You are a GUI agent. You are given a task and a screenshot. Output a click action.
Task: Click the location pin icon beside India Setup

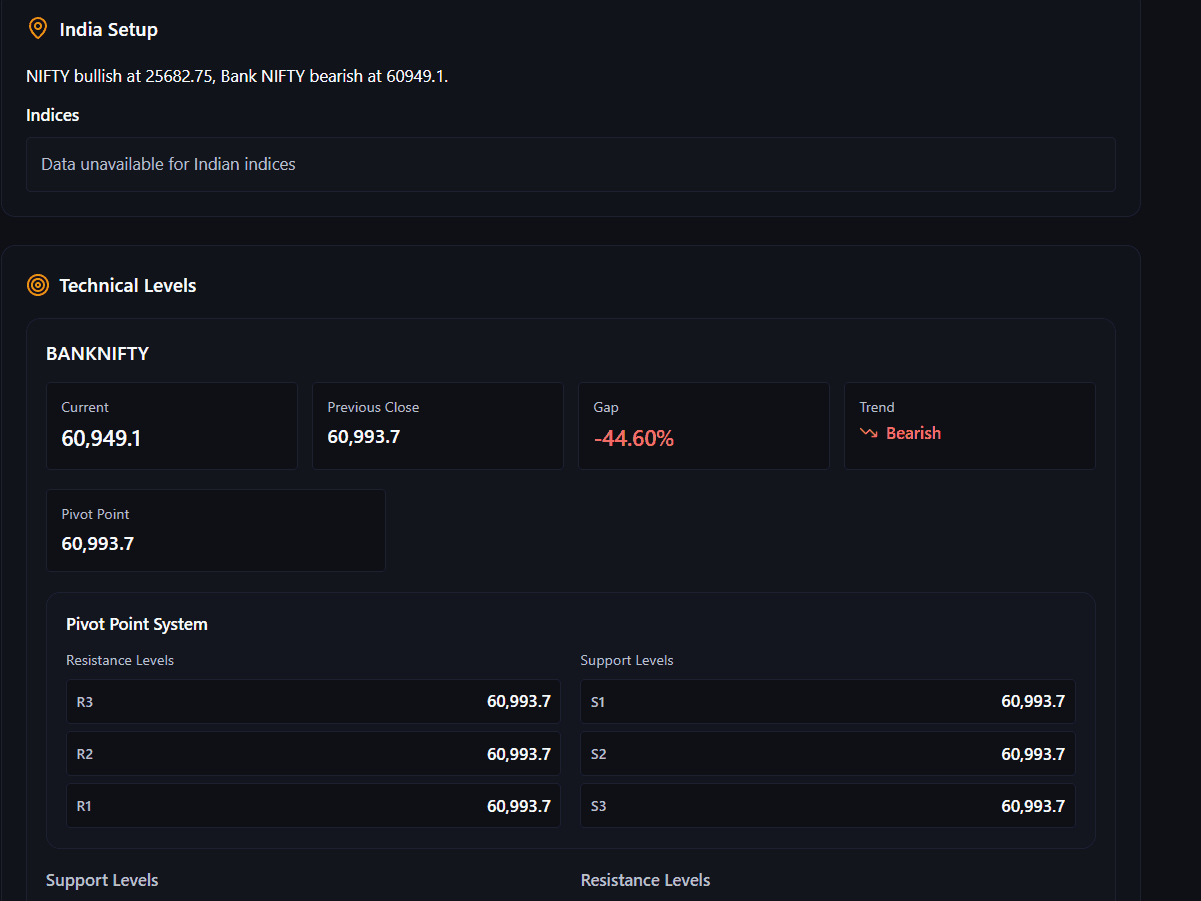[37, 29]
